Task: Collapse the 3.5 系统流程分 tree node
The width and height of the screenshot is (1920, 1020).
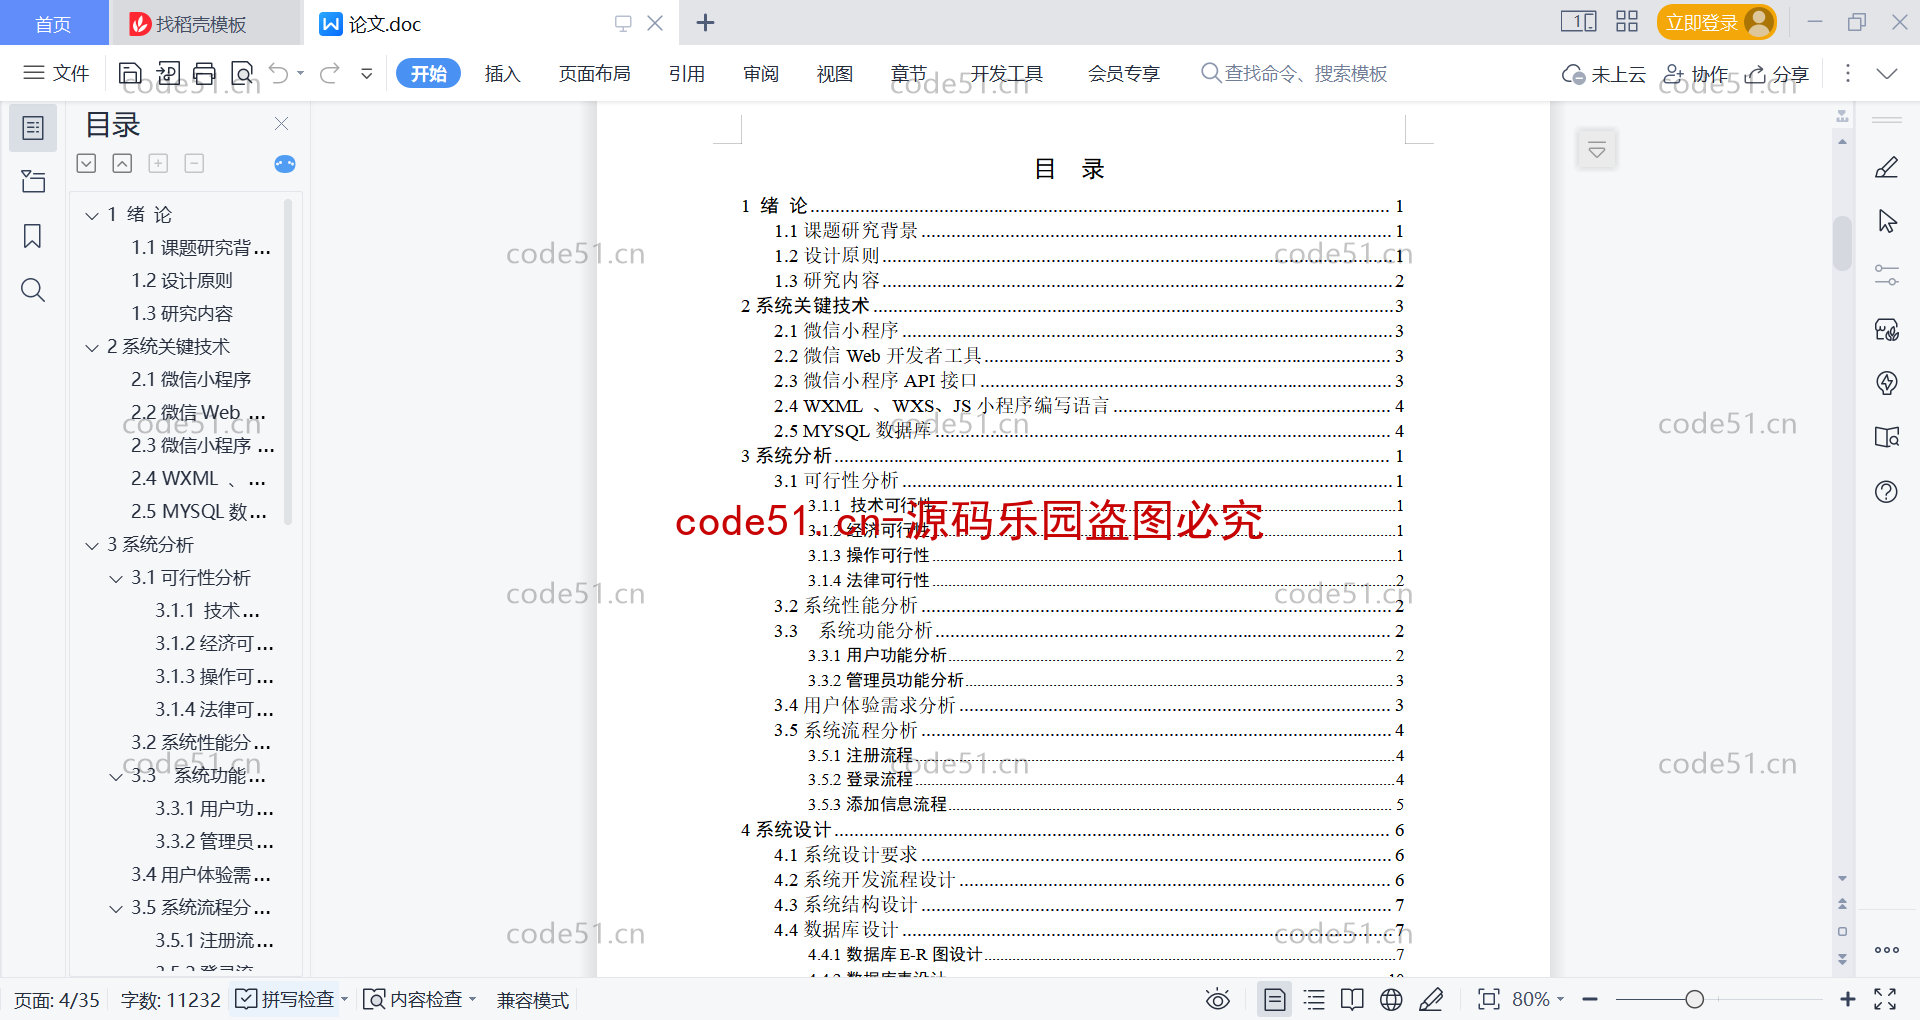Action: [116, 908]
